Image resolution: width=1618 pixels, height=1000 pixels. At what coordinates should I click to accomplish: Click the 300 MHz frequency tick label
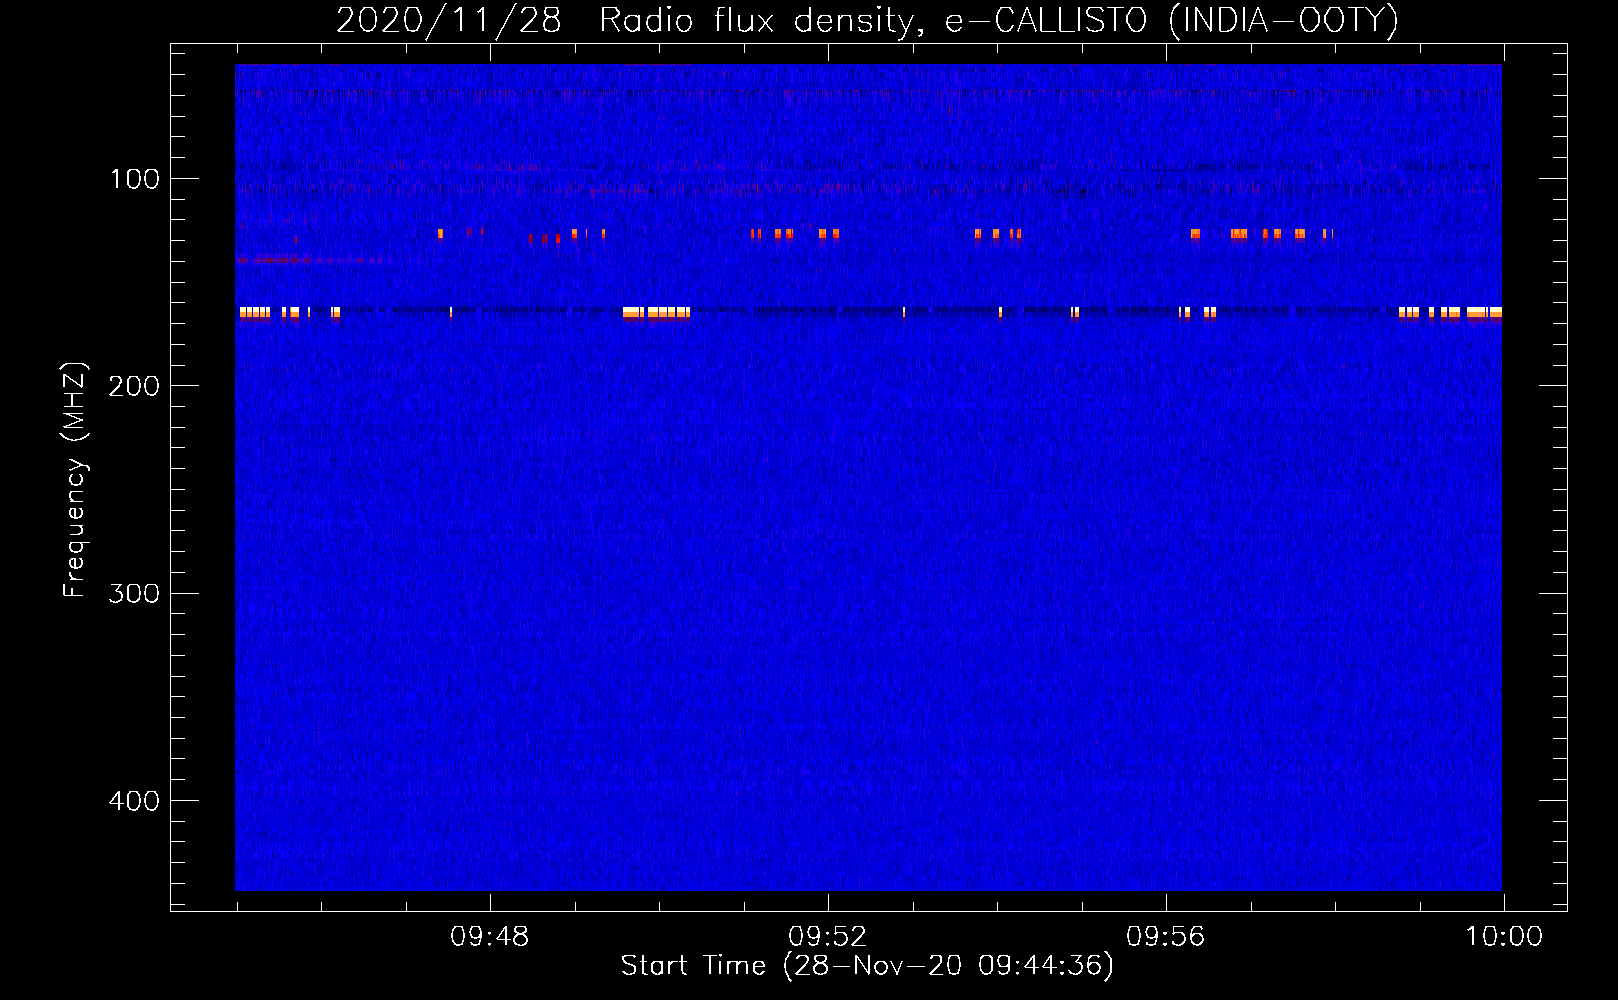(x=134, y=593)
